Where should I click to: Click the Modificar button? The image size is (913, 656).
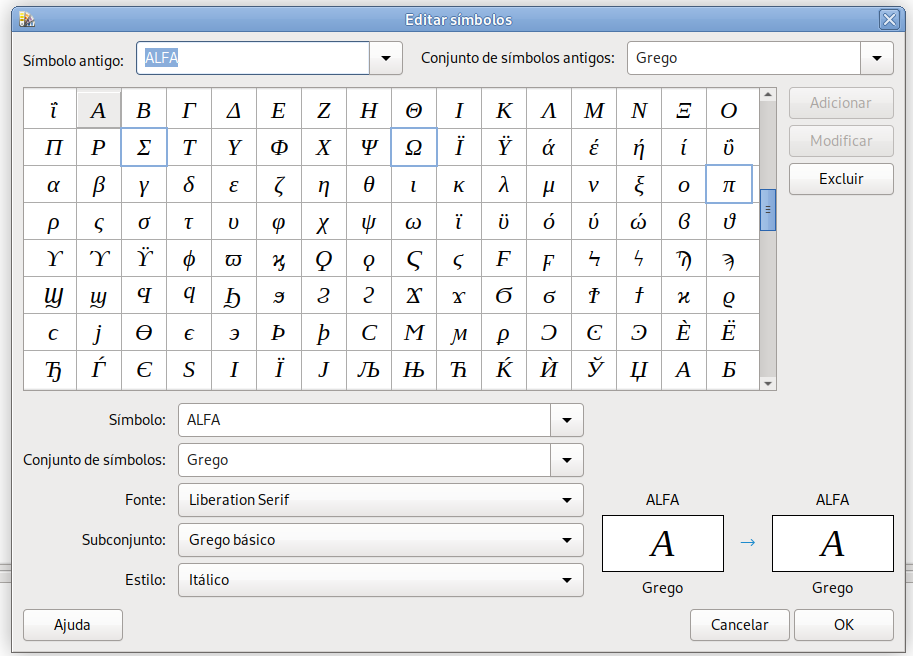(x=841, y=141)
